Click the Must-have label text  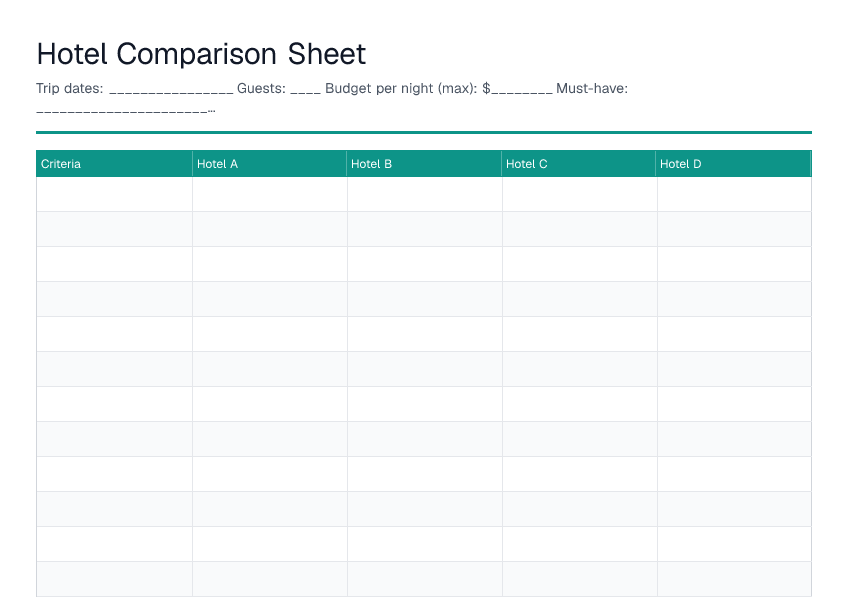(x=592, y=88)
